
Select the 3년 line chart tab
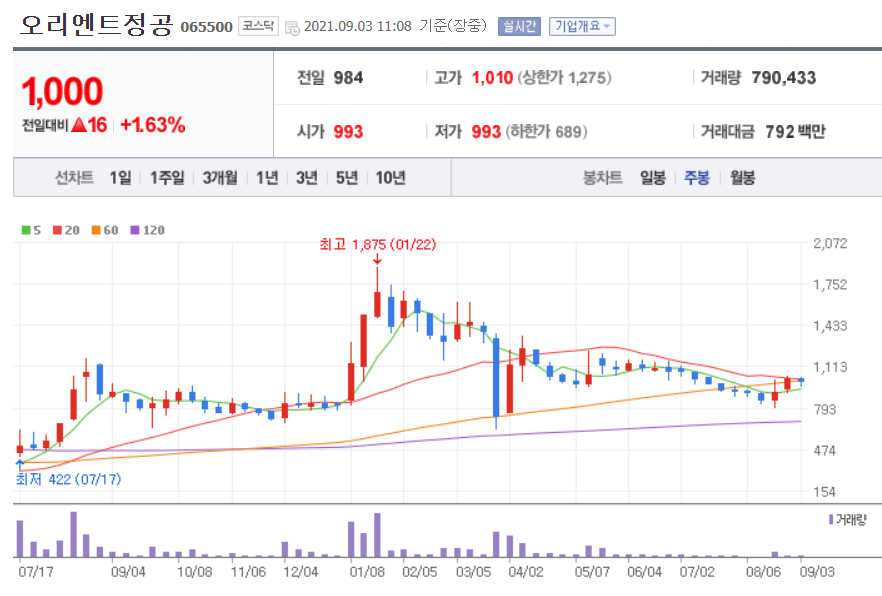click(x=307, y=178)
